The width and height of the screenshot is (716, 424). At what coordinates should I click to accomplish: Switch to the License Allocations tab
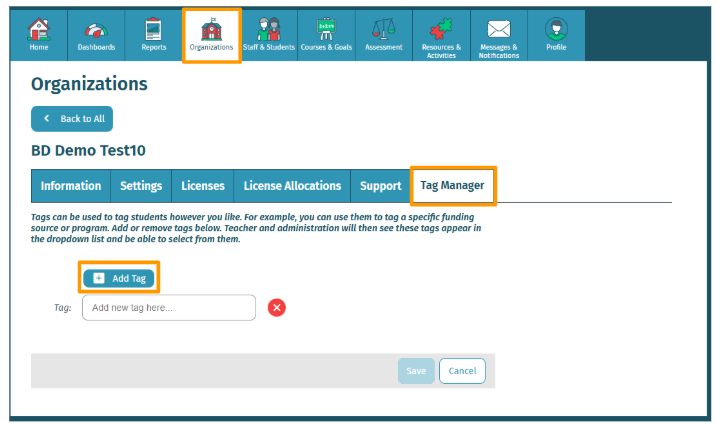coord(292,186)
